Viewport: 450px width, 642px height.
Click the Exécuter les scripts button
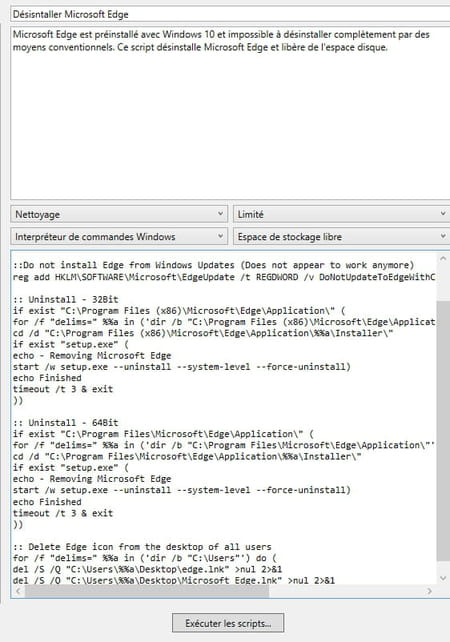[x=228, y=623]
